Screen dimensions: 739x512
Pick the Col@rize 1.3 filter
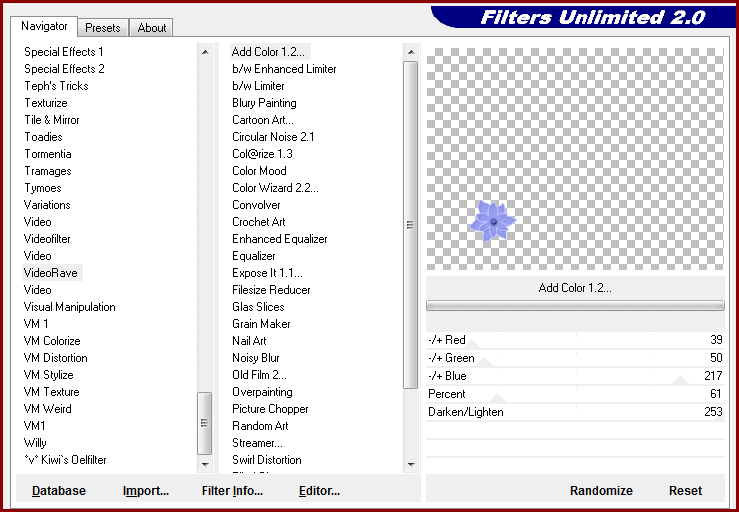coord(262,154)
